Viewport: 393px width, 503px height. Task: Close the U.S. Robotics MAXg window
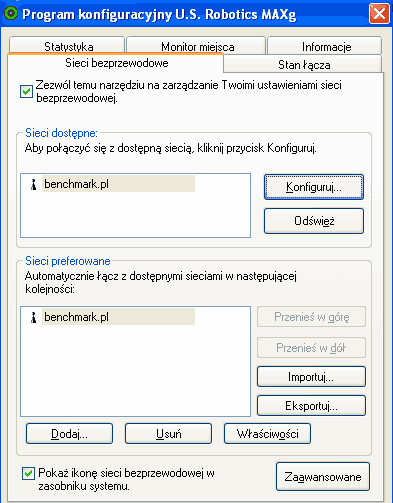click(379, 14)
